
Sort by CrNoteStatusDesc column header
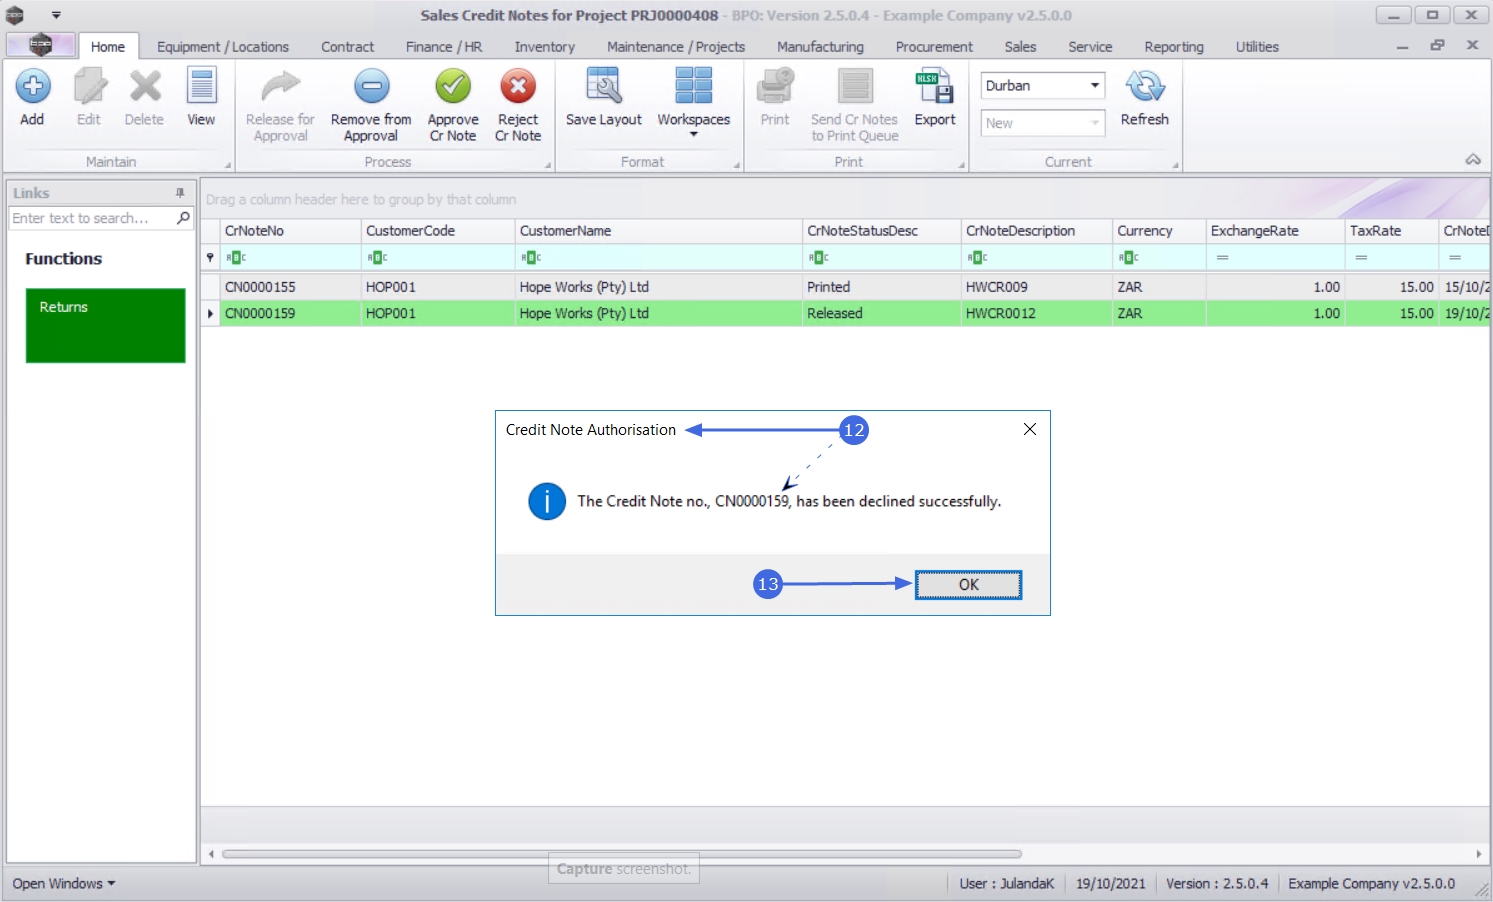point(881,231)
